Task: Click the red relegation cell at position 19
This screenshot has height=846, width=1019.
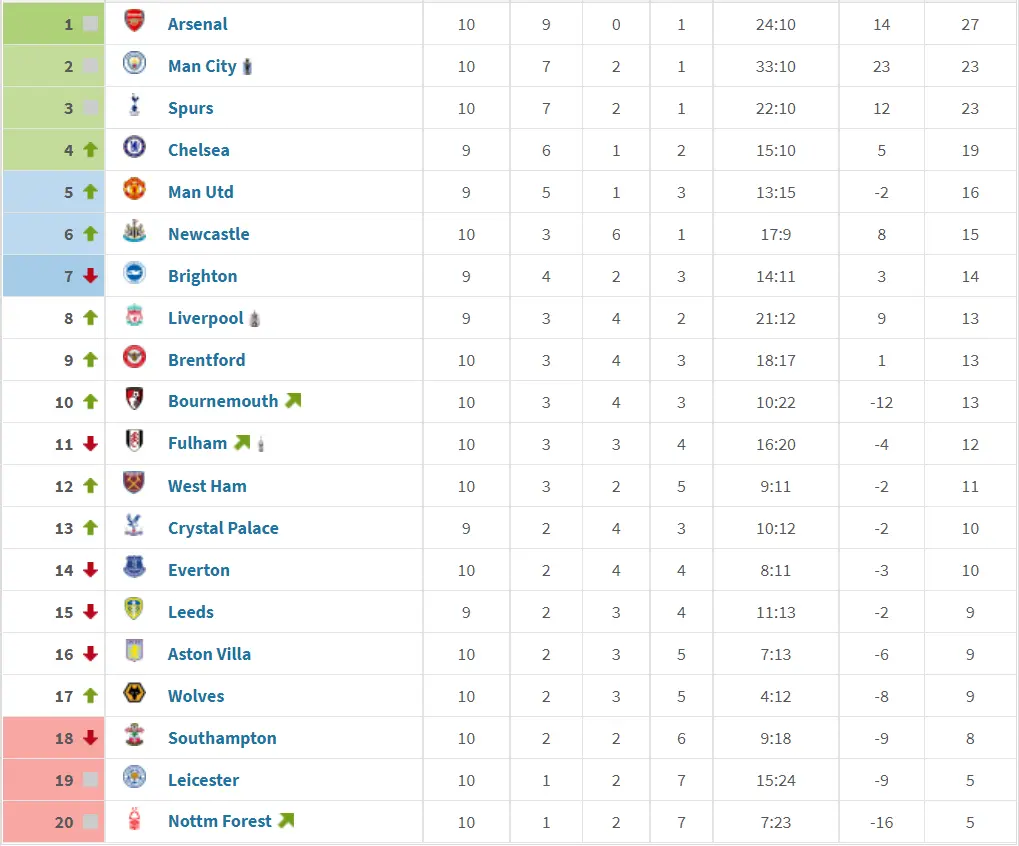Action: coord(53,780)
